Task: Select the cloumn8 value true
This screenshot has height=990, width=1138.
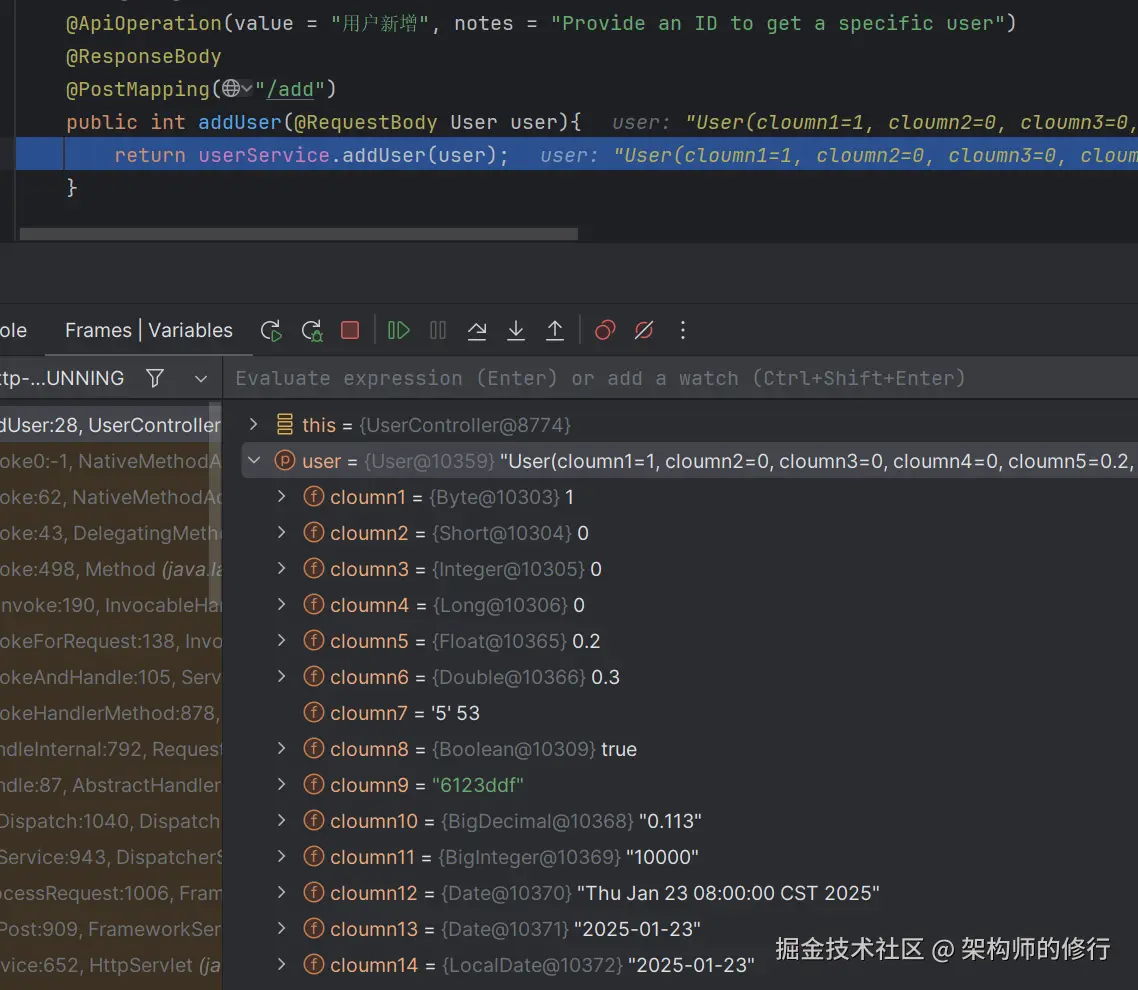Action: [618, 749]
